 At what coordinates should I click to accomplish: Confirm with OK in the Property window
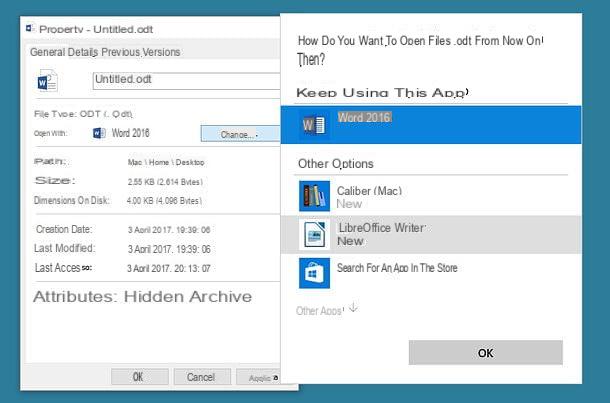pos(139,377)
